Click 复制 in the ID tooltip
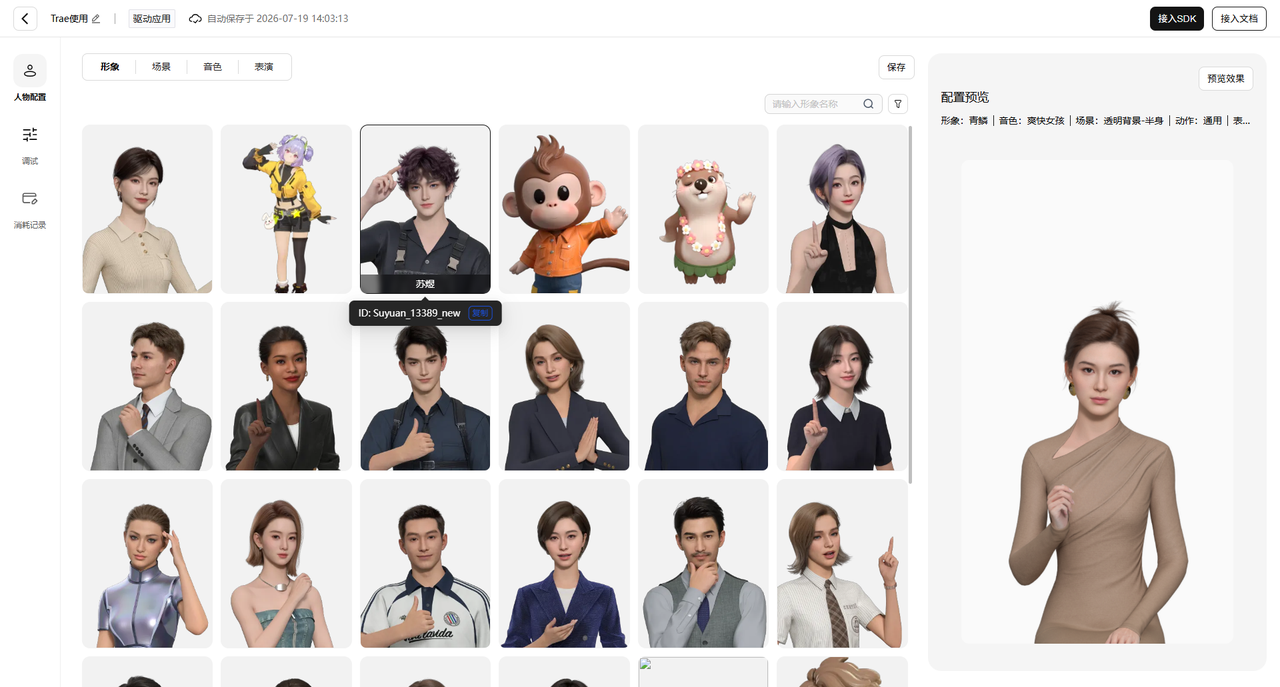 point(481,313)
